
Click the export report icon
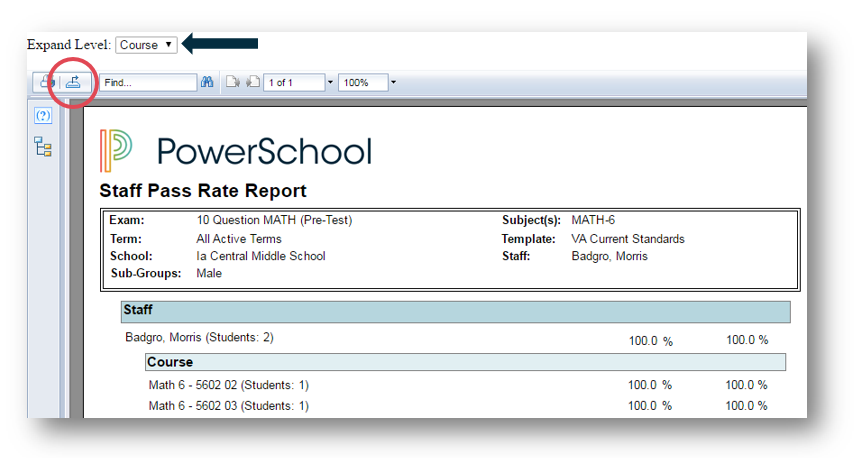[73, 83]
